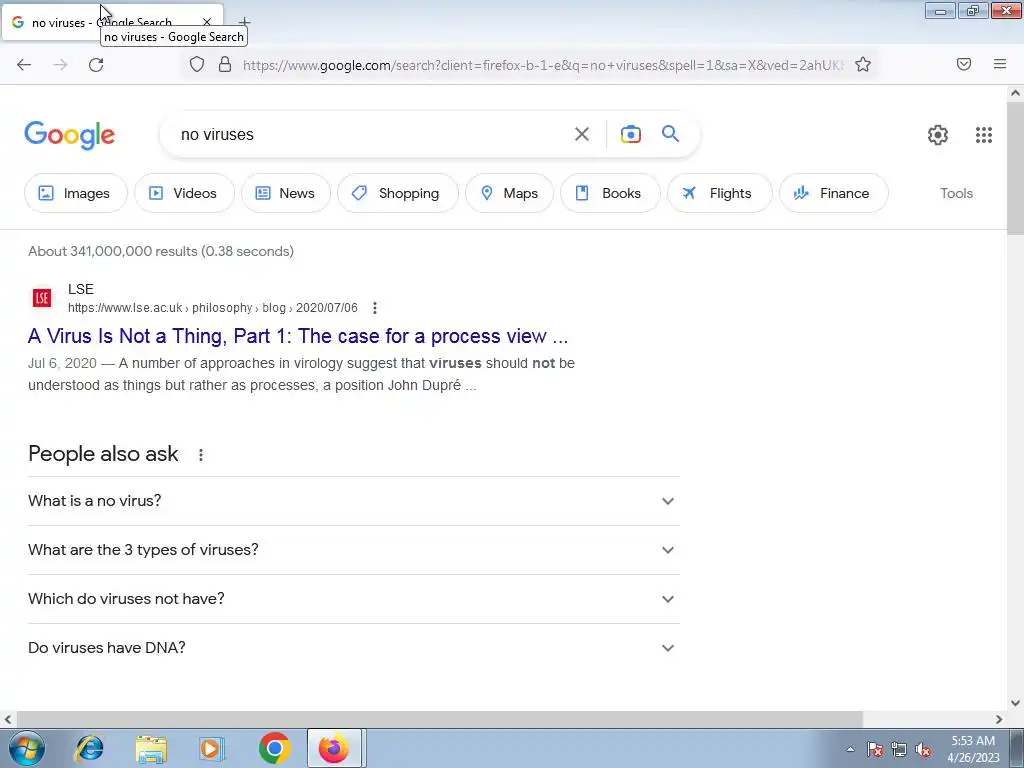Select the Books filter
Viewport: 1024px width, 768px height.
click(610, 193)
